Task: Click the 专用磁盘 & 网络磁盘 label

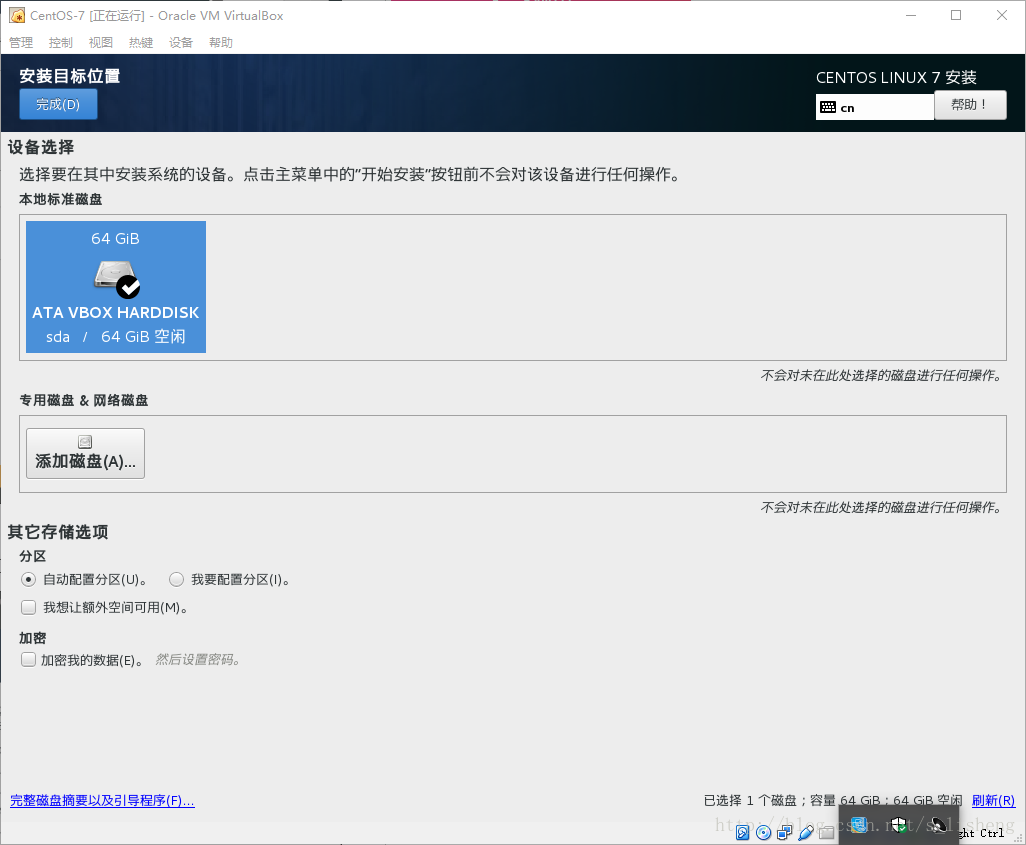Action: point(84,400)
